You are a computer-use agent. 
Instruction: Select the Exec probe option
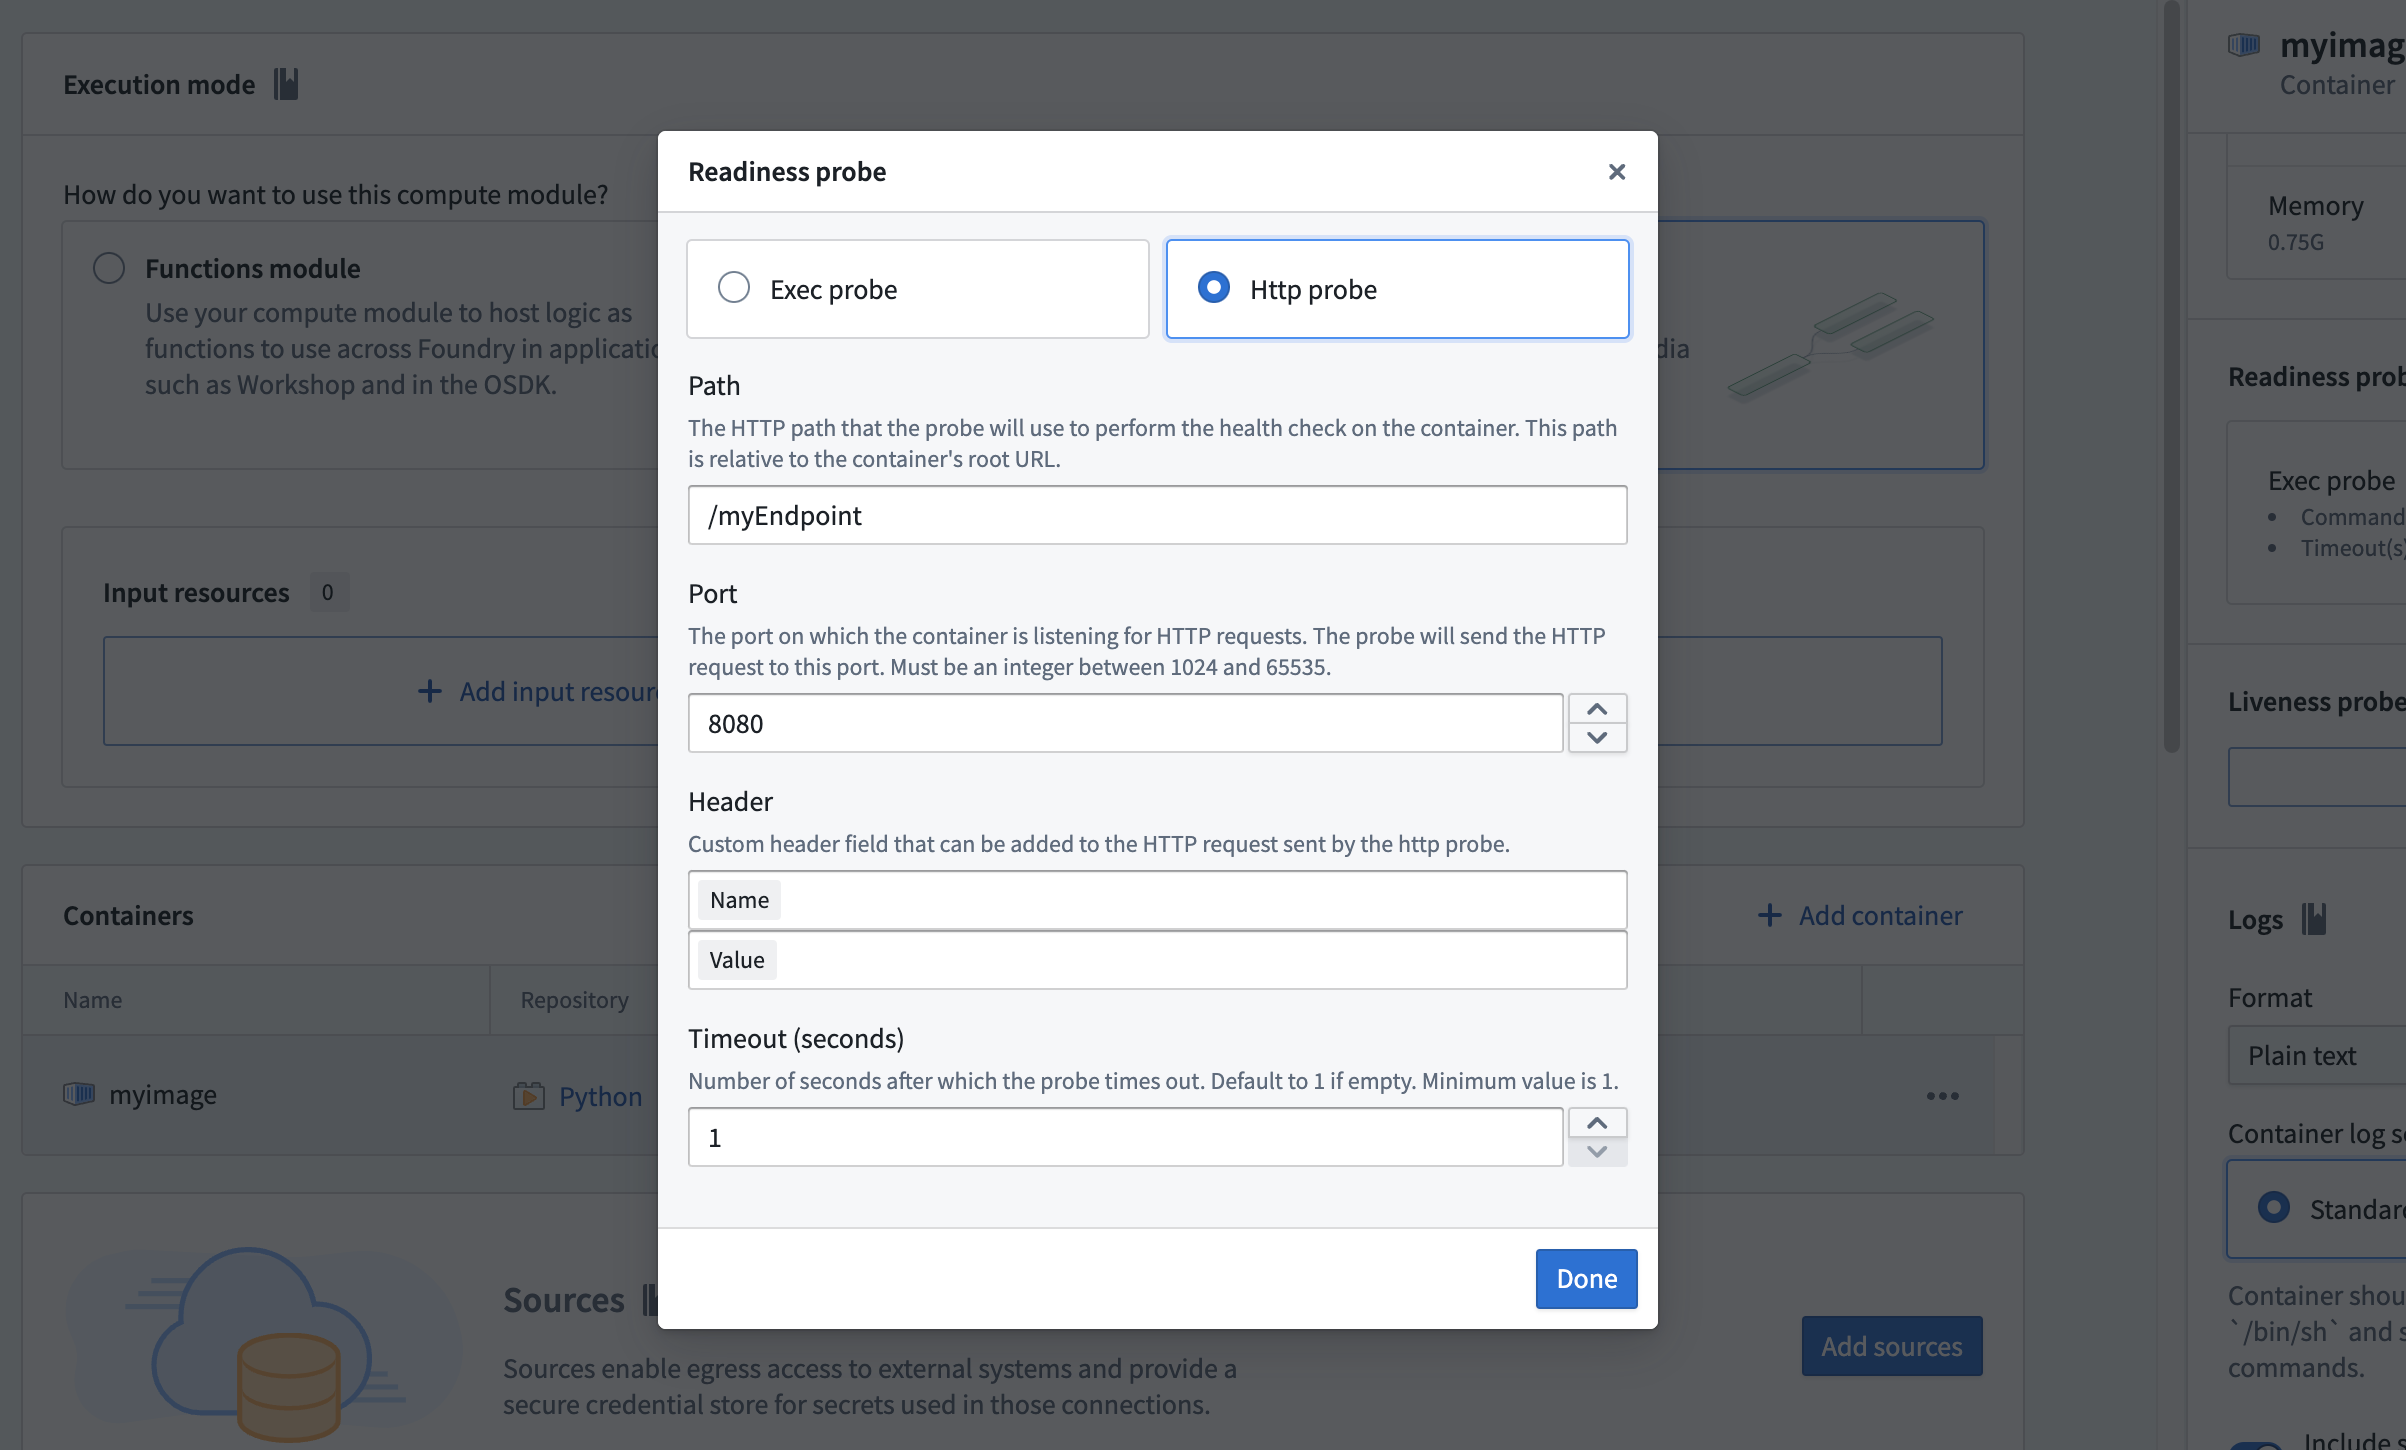(x=733, y=287)
